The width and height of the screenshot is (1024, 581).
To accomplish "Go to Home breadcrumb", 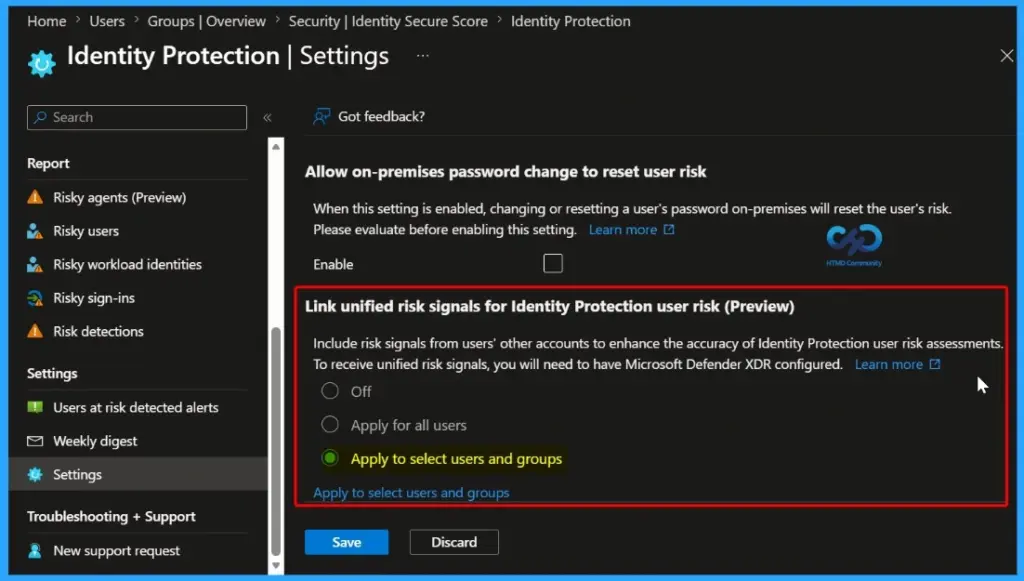I will (x=46, y=21).
